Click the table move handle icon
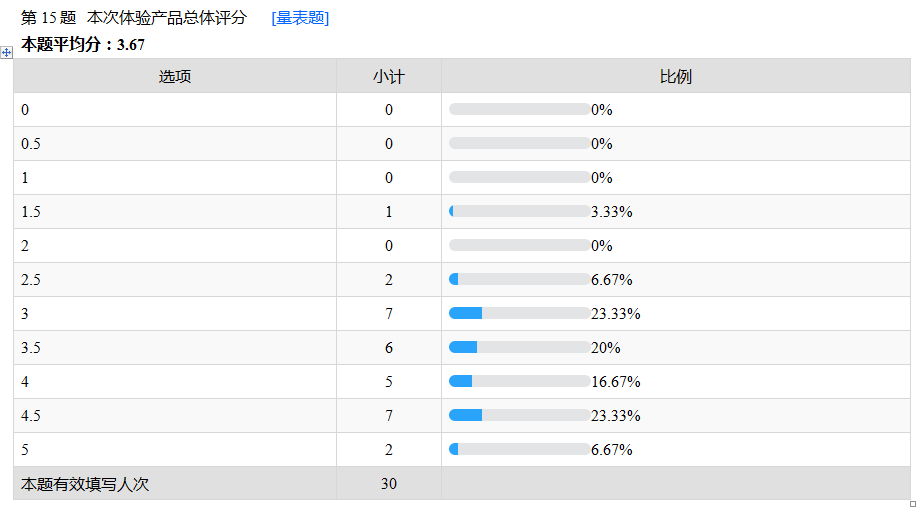The height and width of the screenshot is (513, 922). 6,53
